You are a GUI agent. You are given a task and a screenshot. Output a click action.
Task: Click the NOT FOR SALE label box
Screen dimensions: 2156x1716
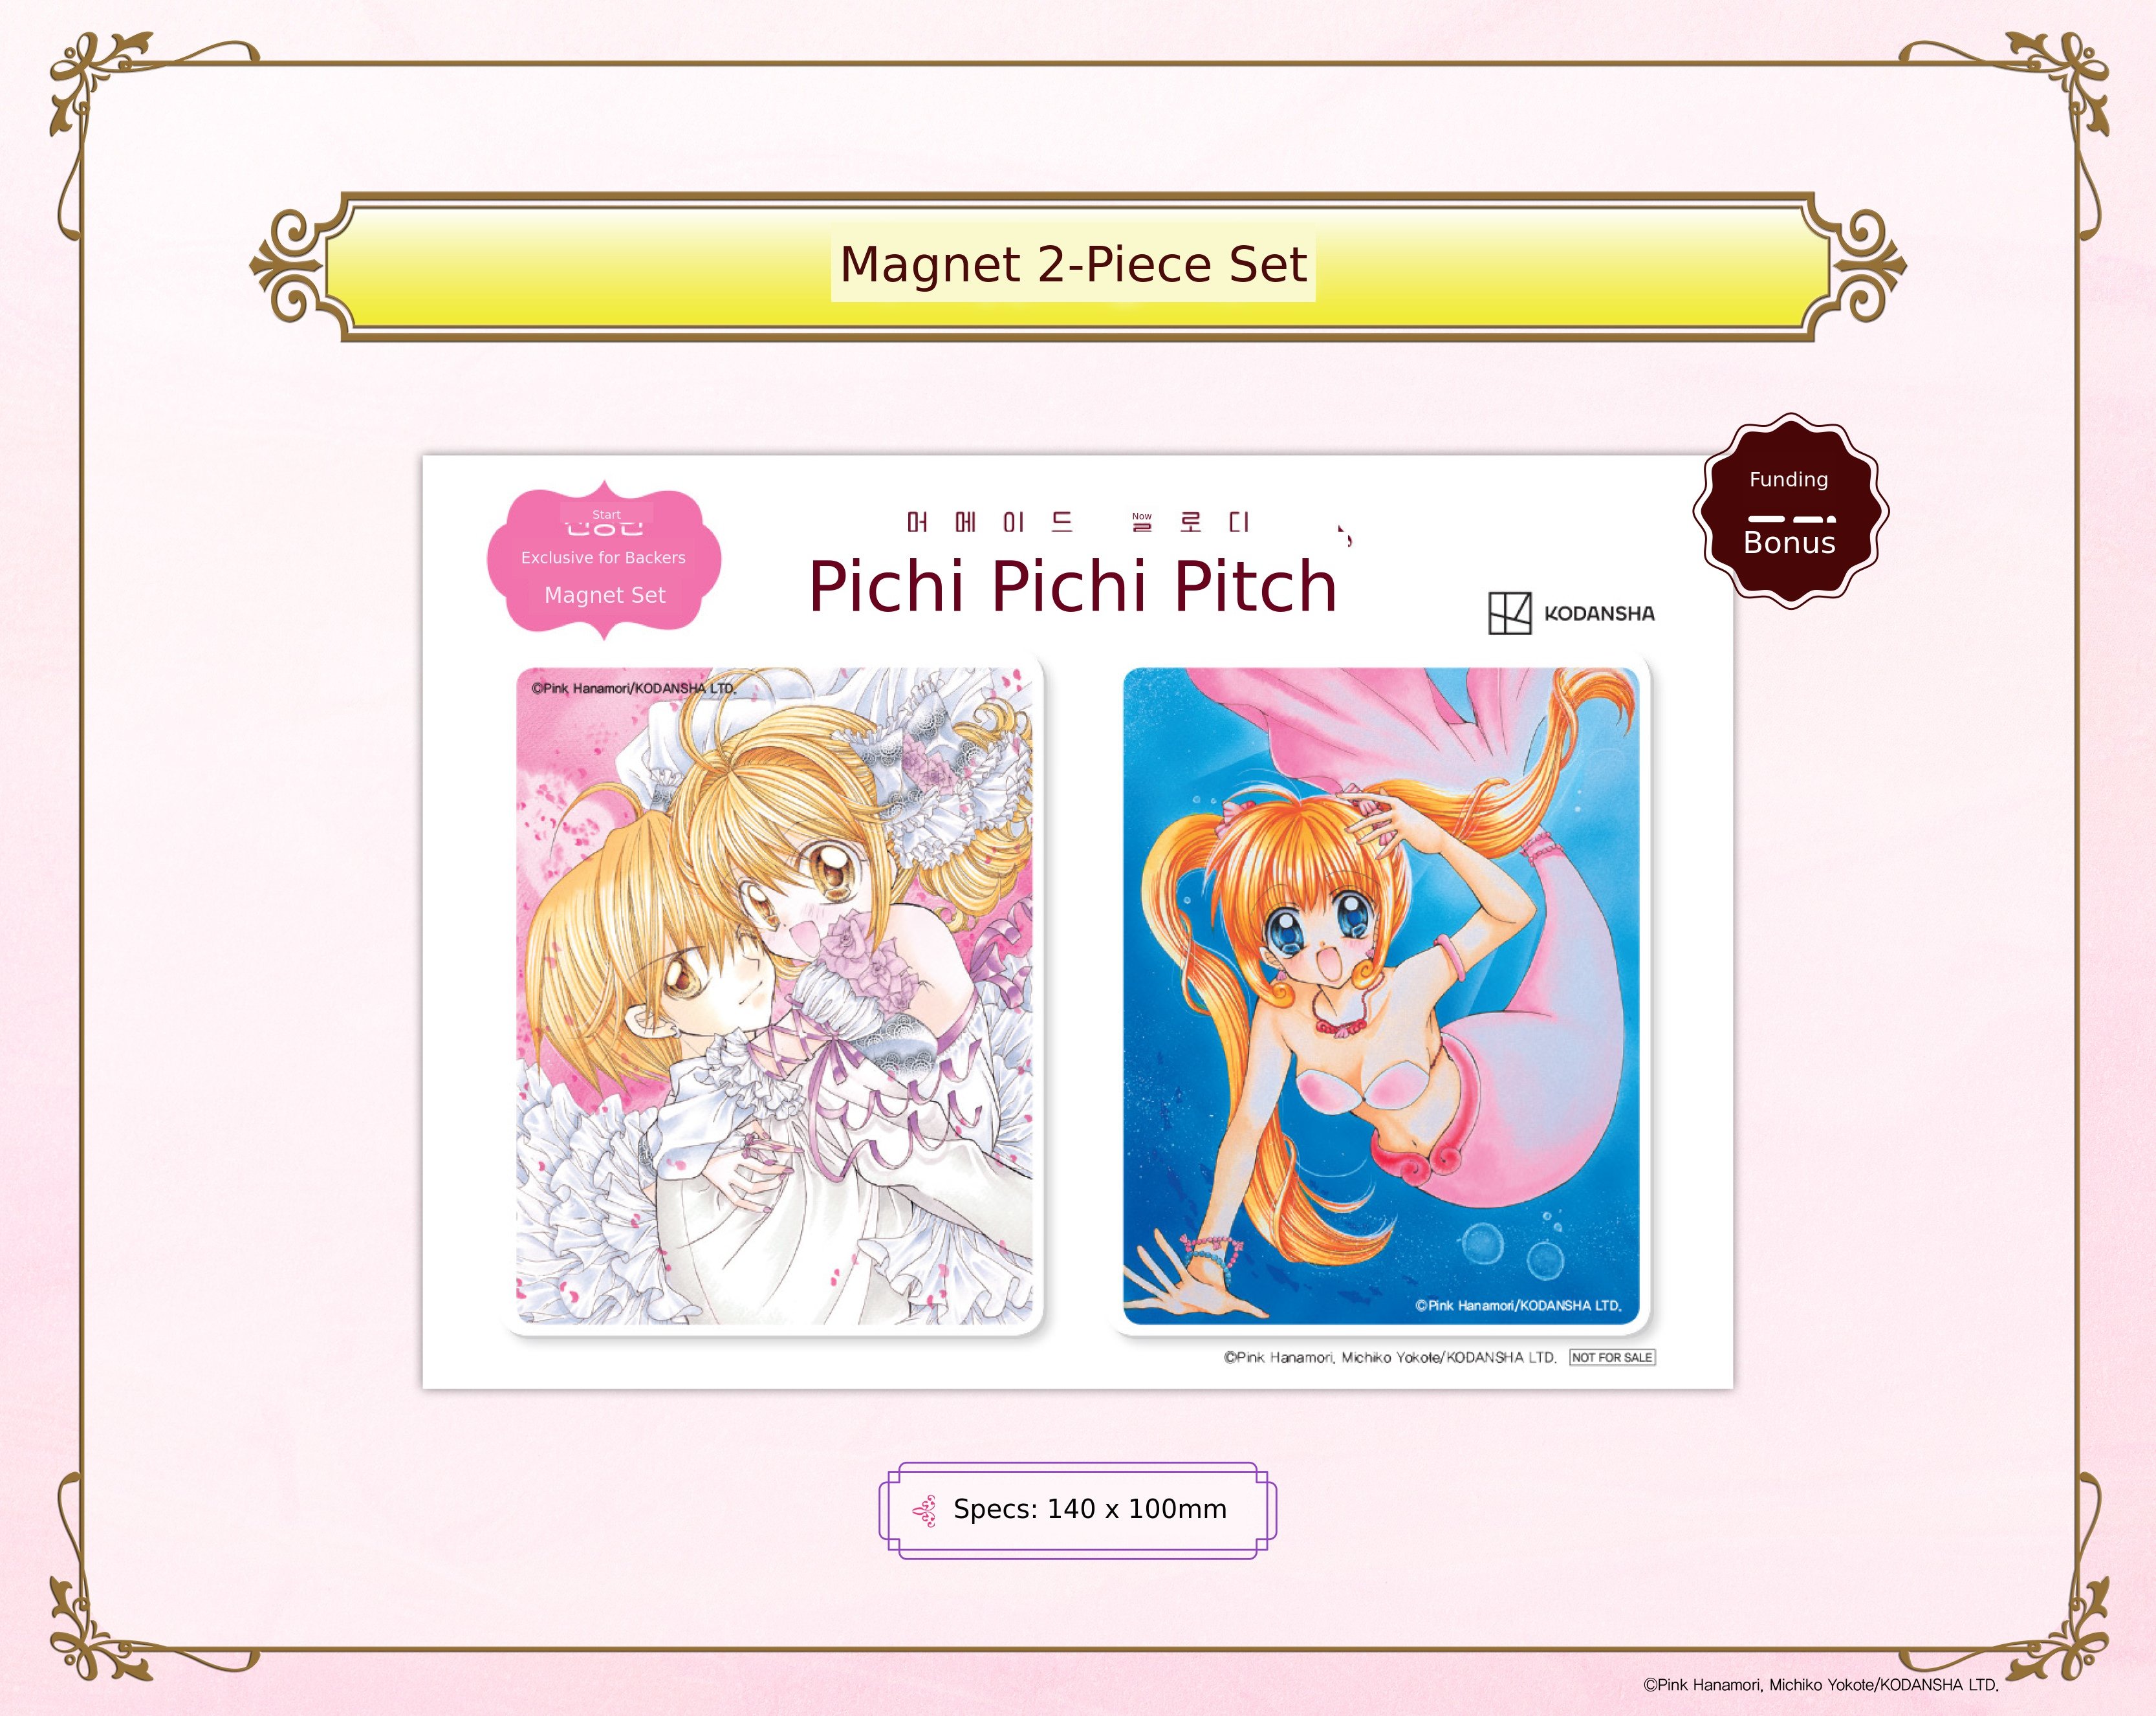pos(1612,1357)
